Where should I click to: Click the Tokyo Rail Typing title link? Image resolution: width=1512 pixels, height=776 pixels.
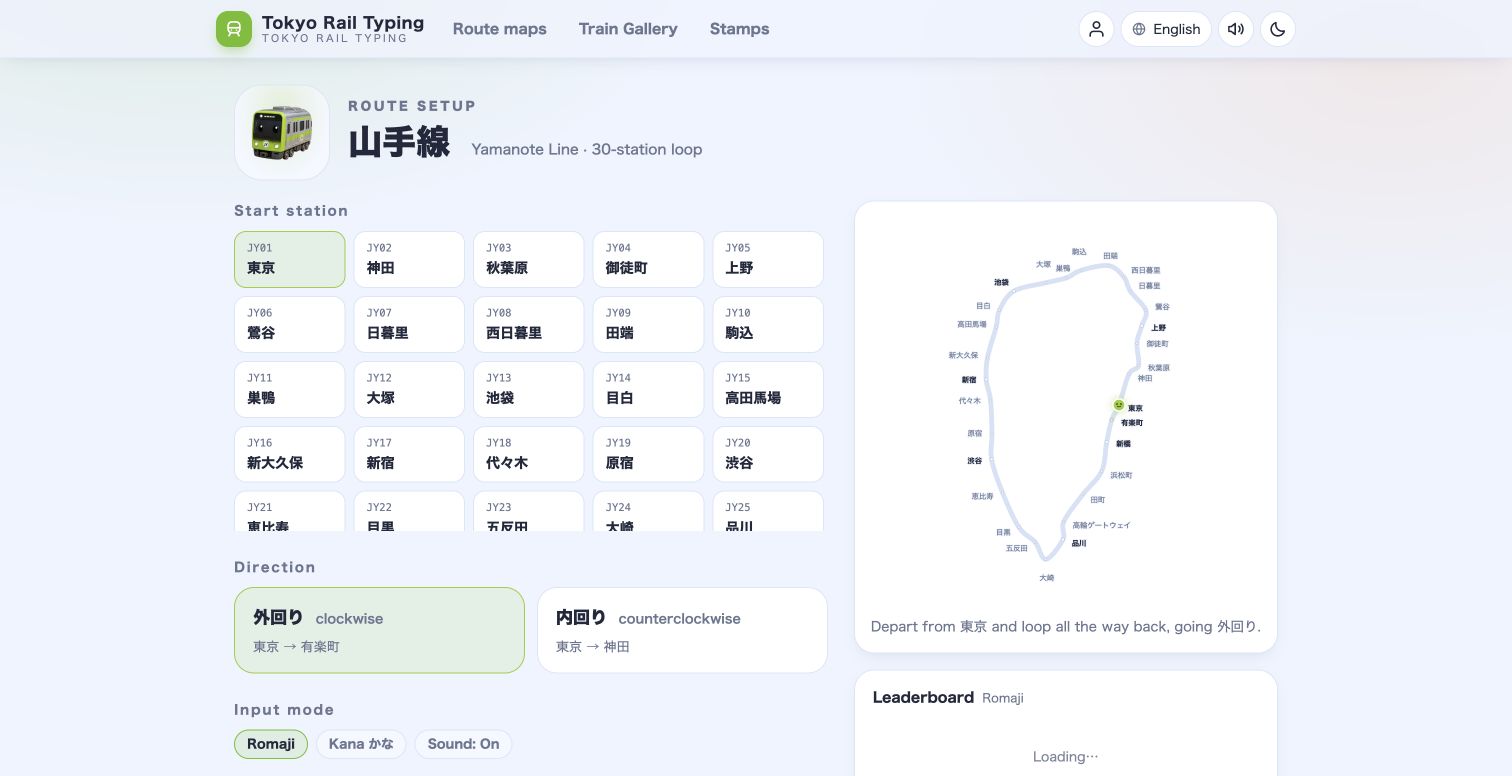click(343, 29)
